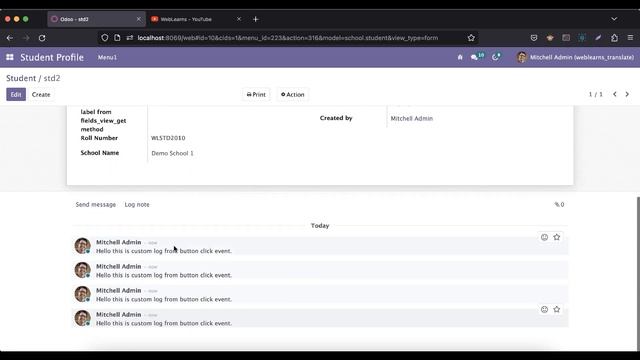Open the browser hamburger menu
Screen dimensions: 640x360
point(630,38)
